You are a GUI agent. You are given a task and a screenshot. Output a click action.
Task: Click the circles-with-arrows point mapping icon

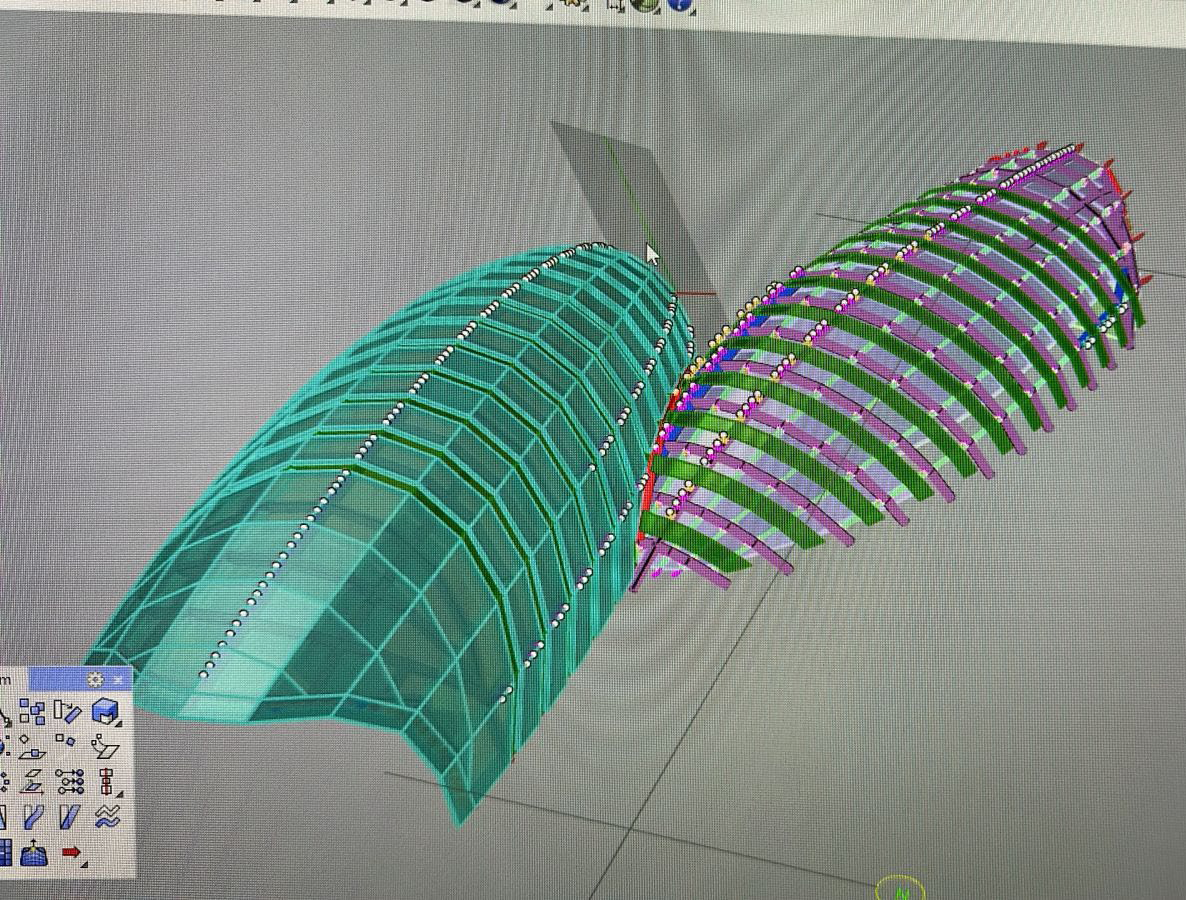[x=69, y=781]
